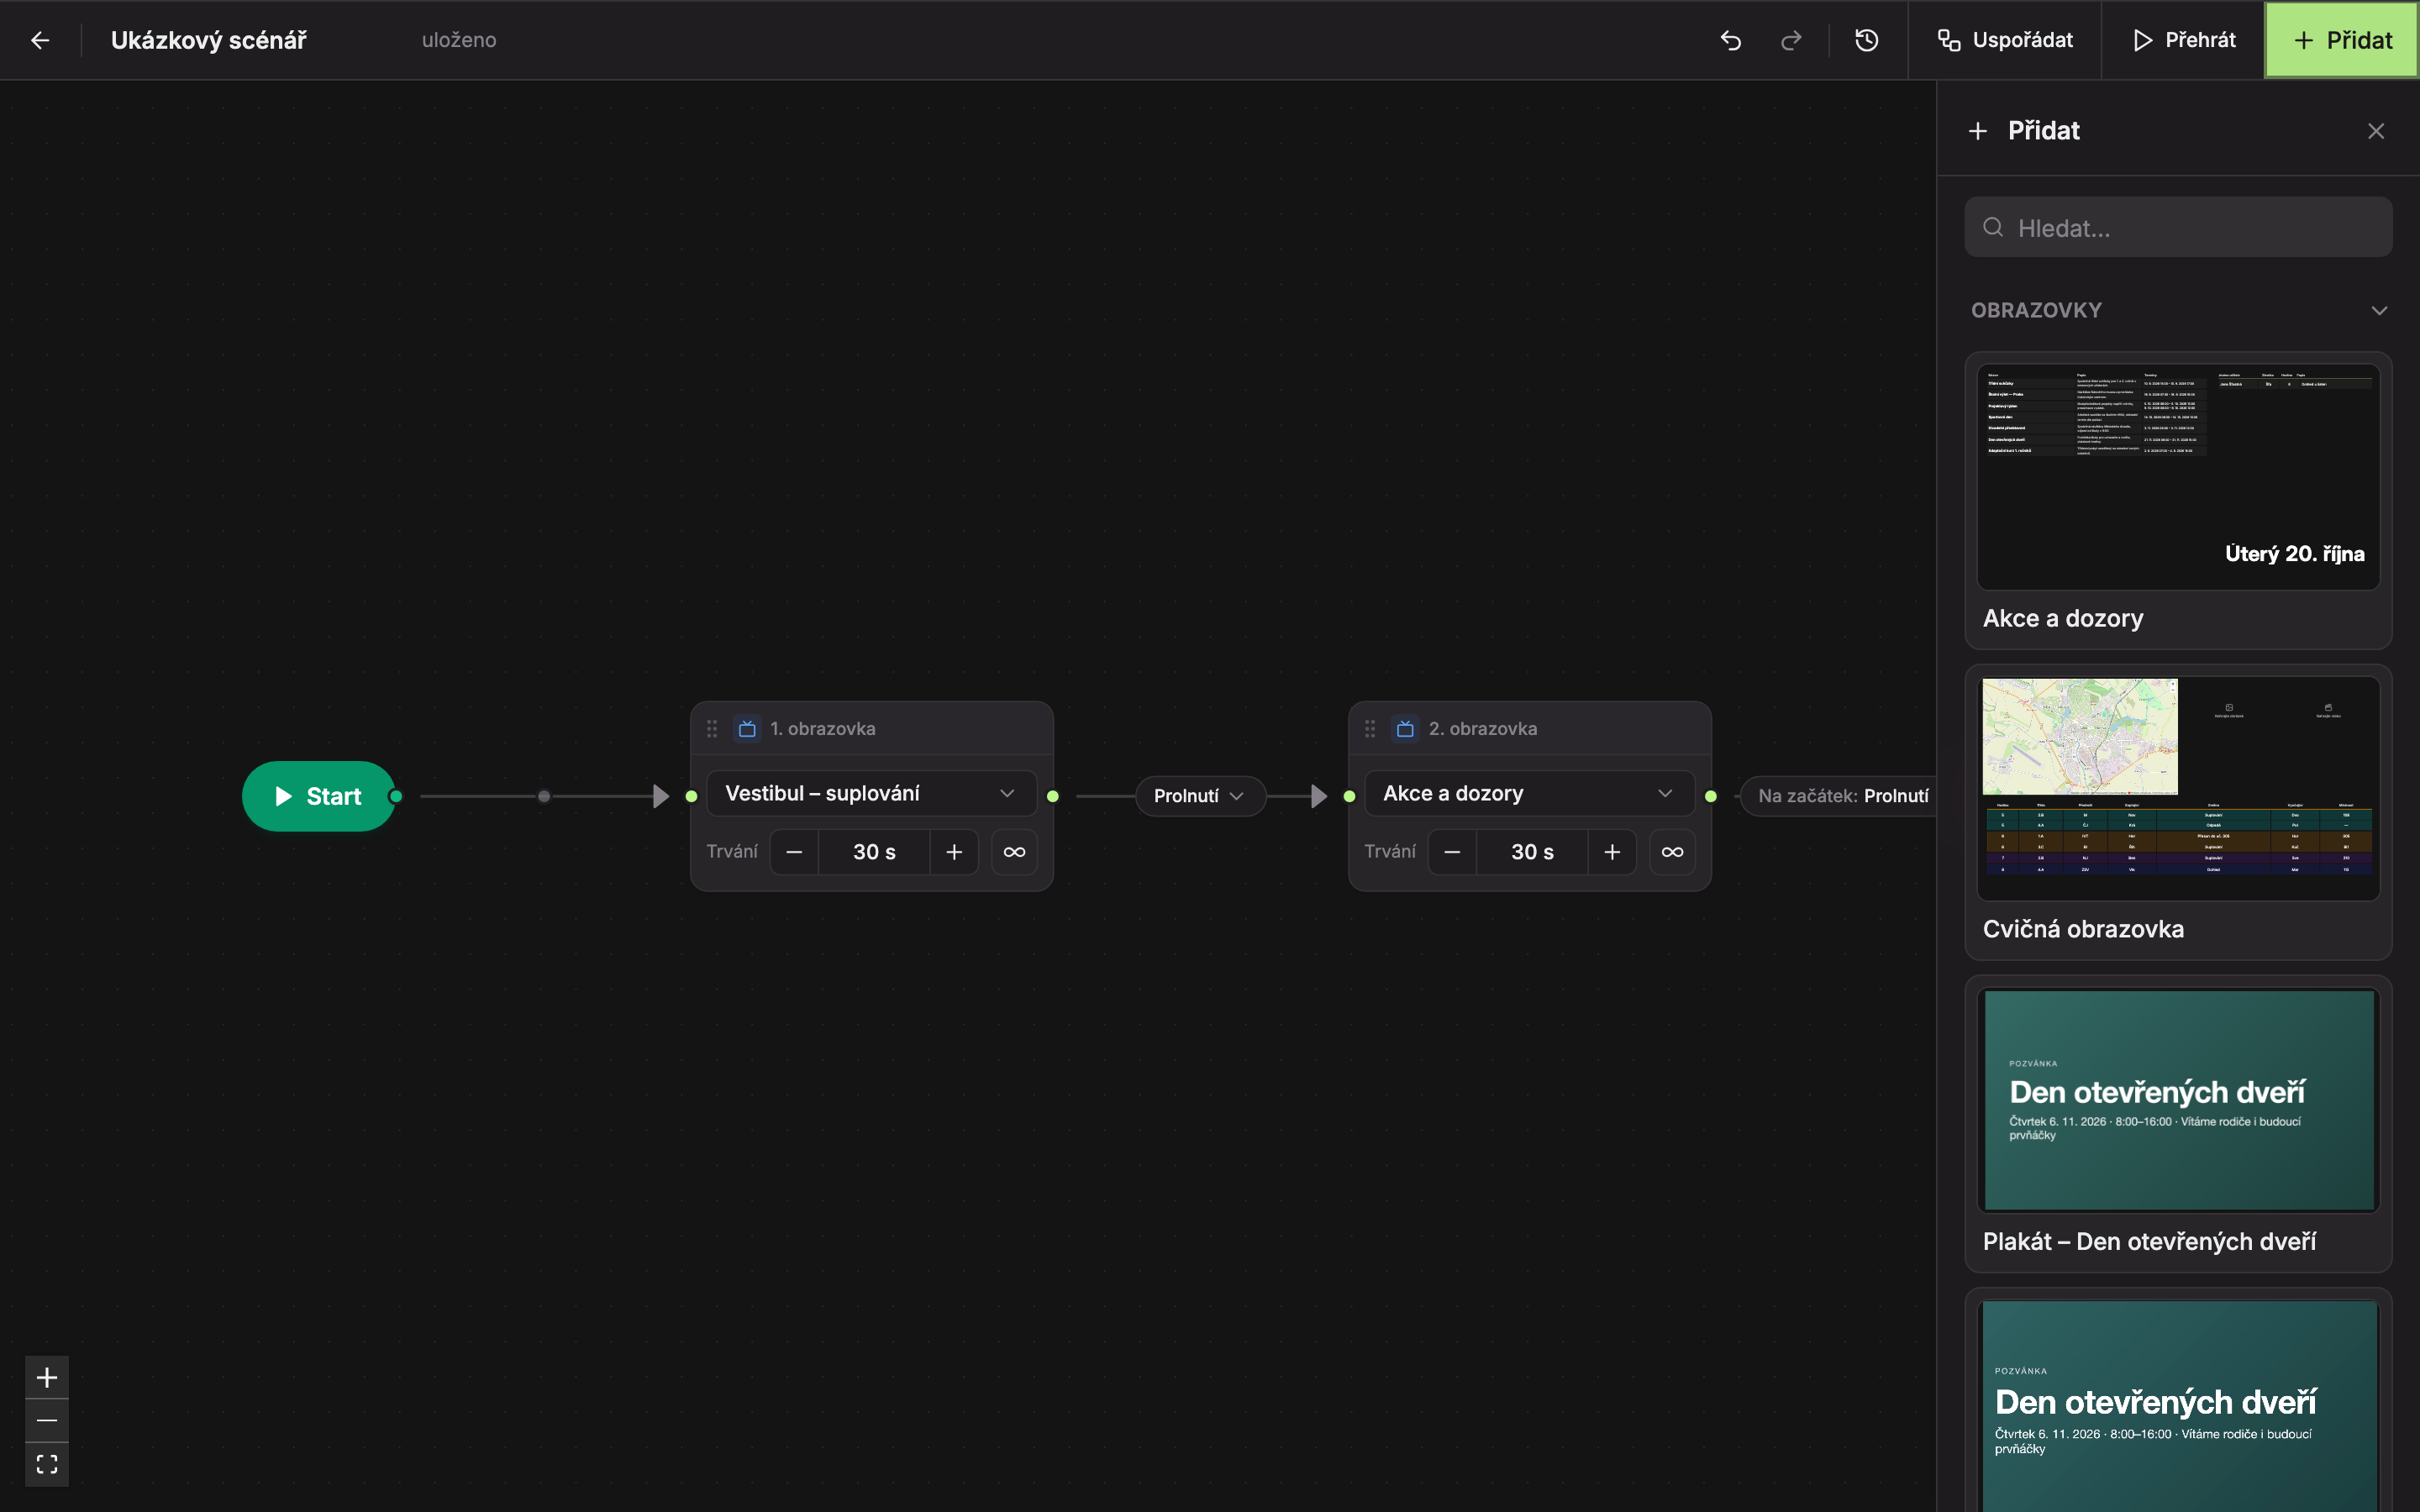Click screen icon of 2. obrazovka
2420x1512 pixels.
(x=1405, y=729)
